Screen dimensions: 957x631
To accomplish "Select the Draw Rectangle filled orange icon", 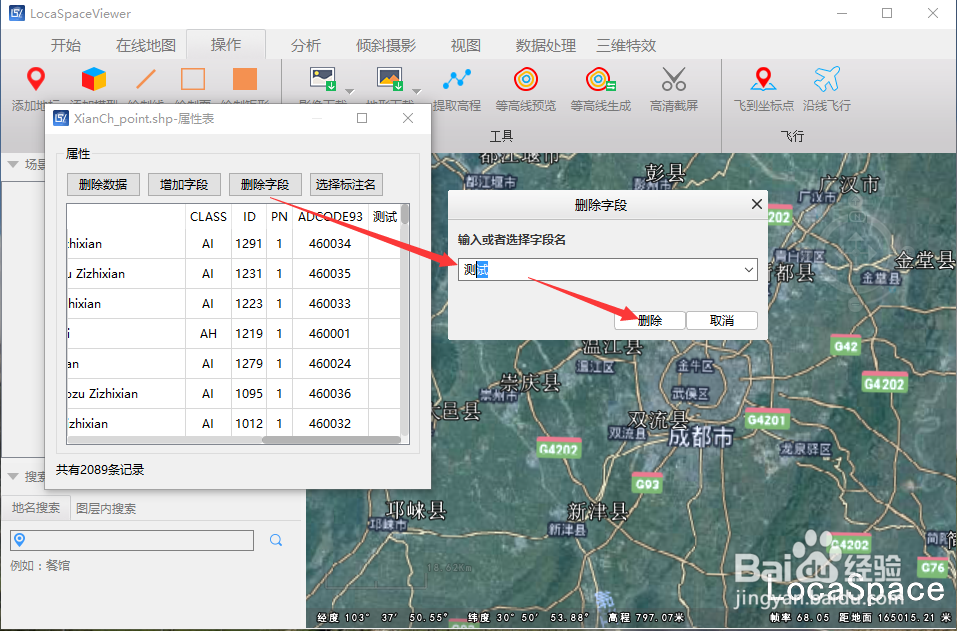I will pyautogui.click(x=245, y=79).
